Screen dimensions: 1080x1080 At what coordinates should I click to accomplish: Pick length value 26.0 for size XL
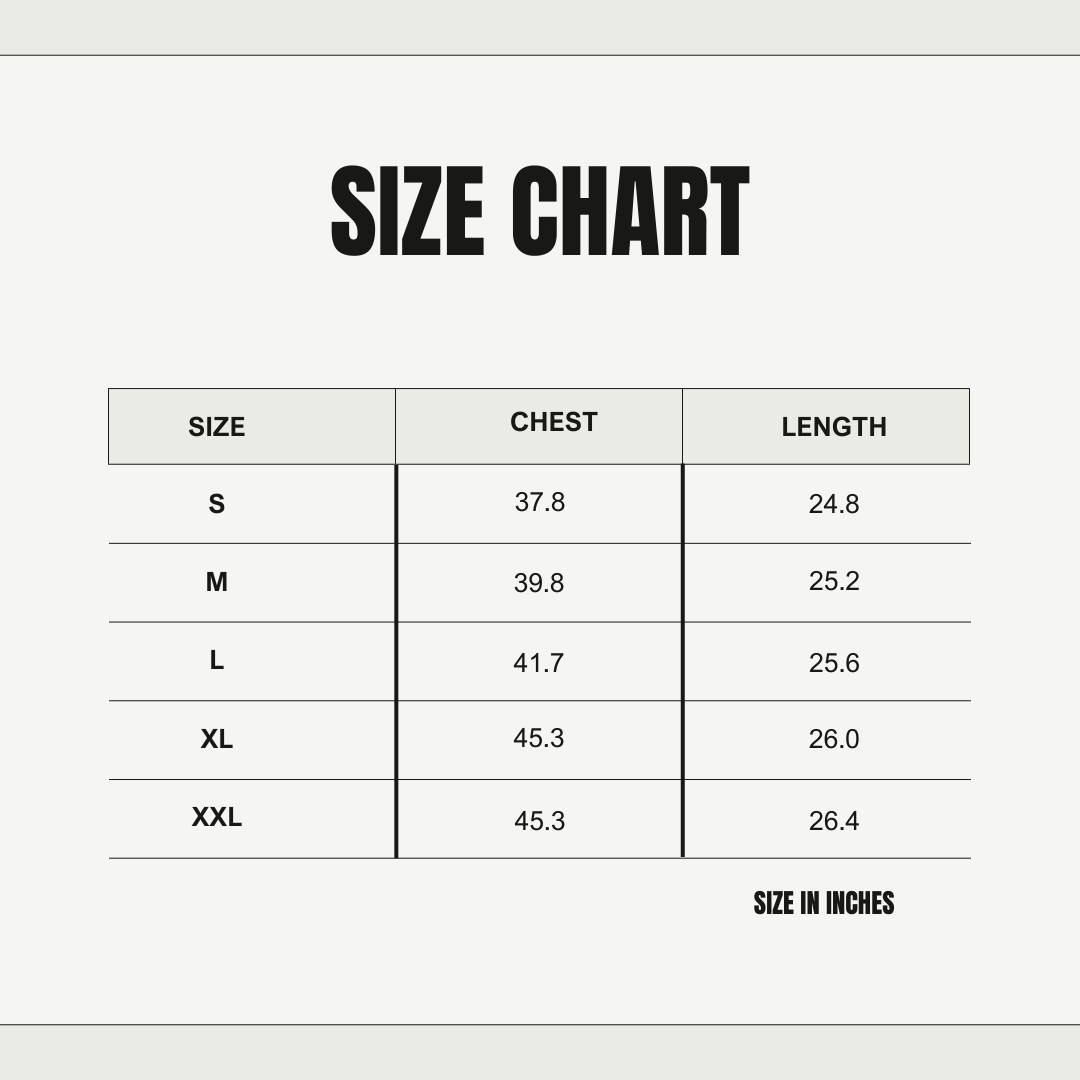point(834,739)
